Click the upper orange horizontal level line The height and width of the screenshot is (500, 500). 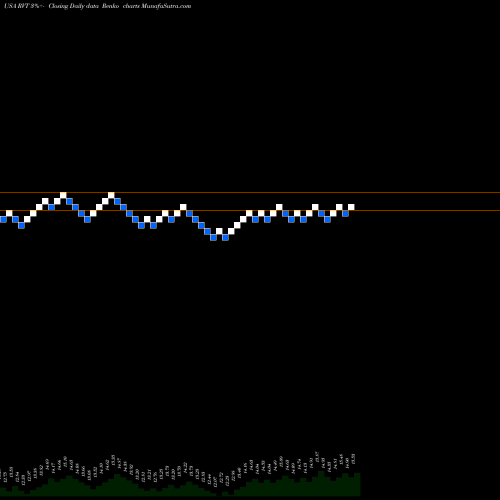point(250,192)
